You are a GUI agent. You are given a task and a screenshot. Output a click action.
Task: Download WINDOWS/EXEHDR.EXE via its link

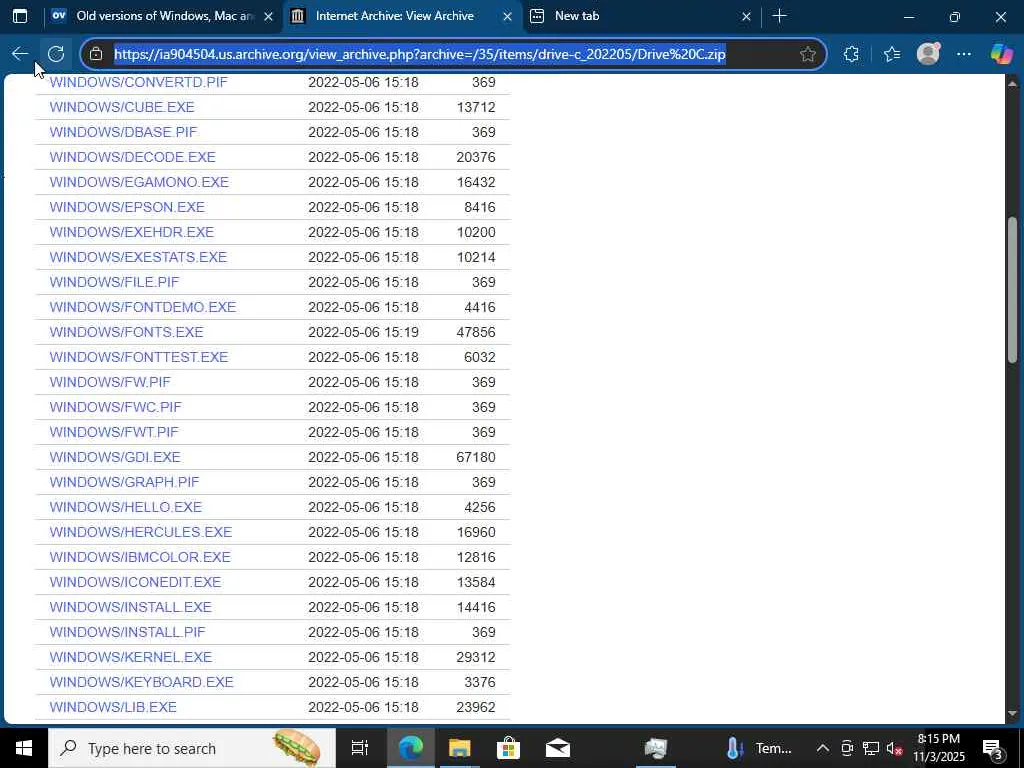[x=132, y=232]
